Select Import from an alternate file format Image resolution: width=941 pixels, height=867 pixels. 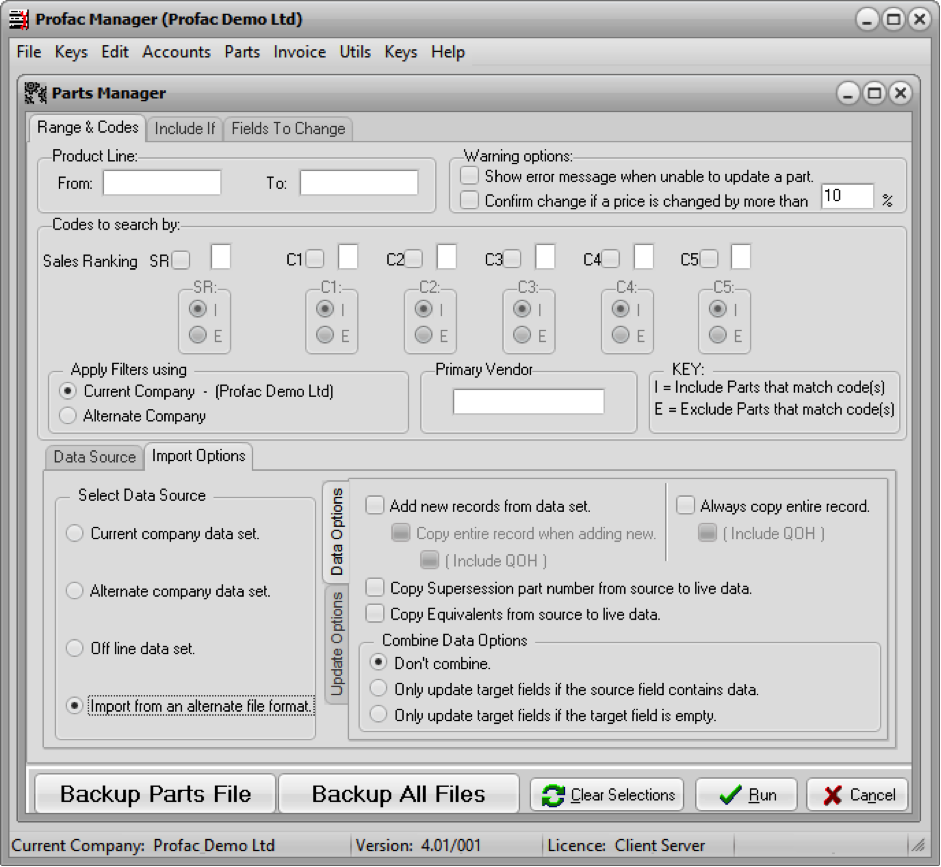(74, 706)
